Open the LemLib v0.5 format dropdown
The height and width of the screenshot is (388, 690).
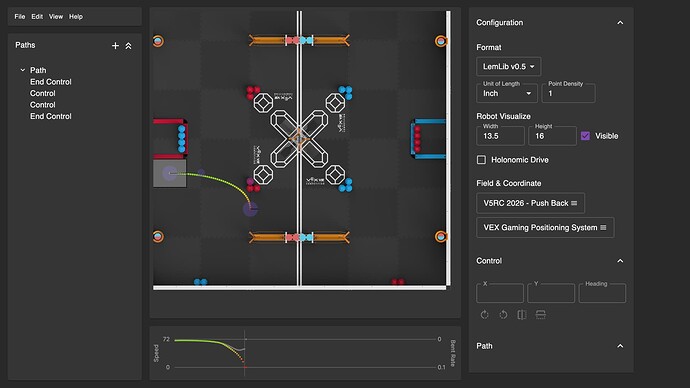point(509,67)
